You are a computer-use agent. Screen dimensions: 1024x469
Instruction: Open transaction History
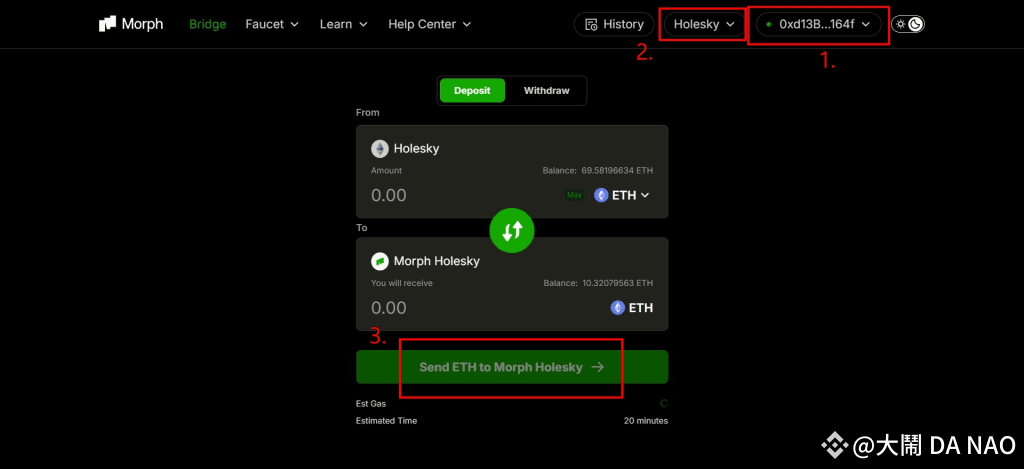614,24
